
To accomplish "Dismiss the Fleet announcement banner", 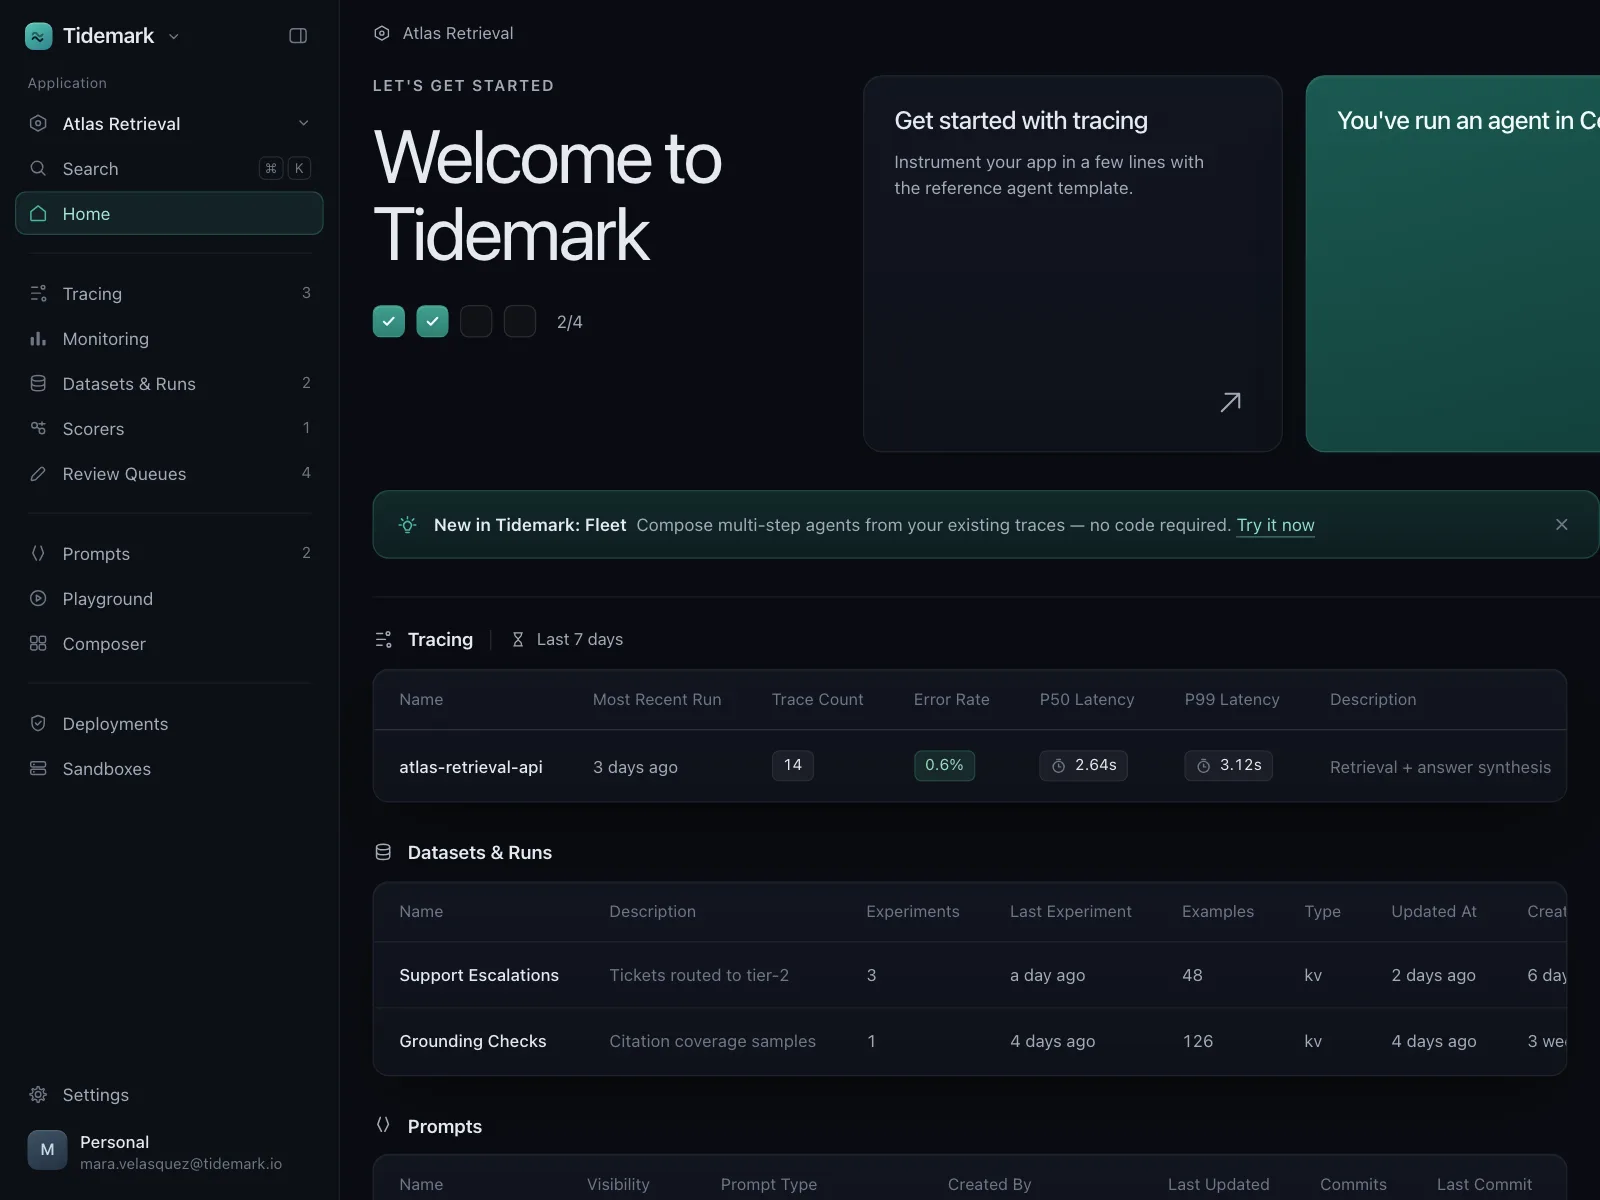I will [x=1562, y=524].
